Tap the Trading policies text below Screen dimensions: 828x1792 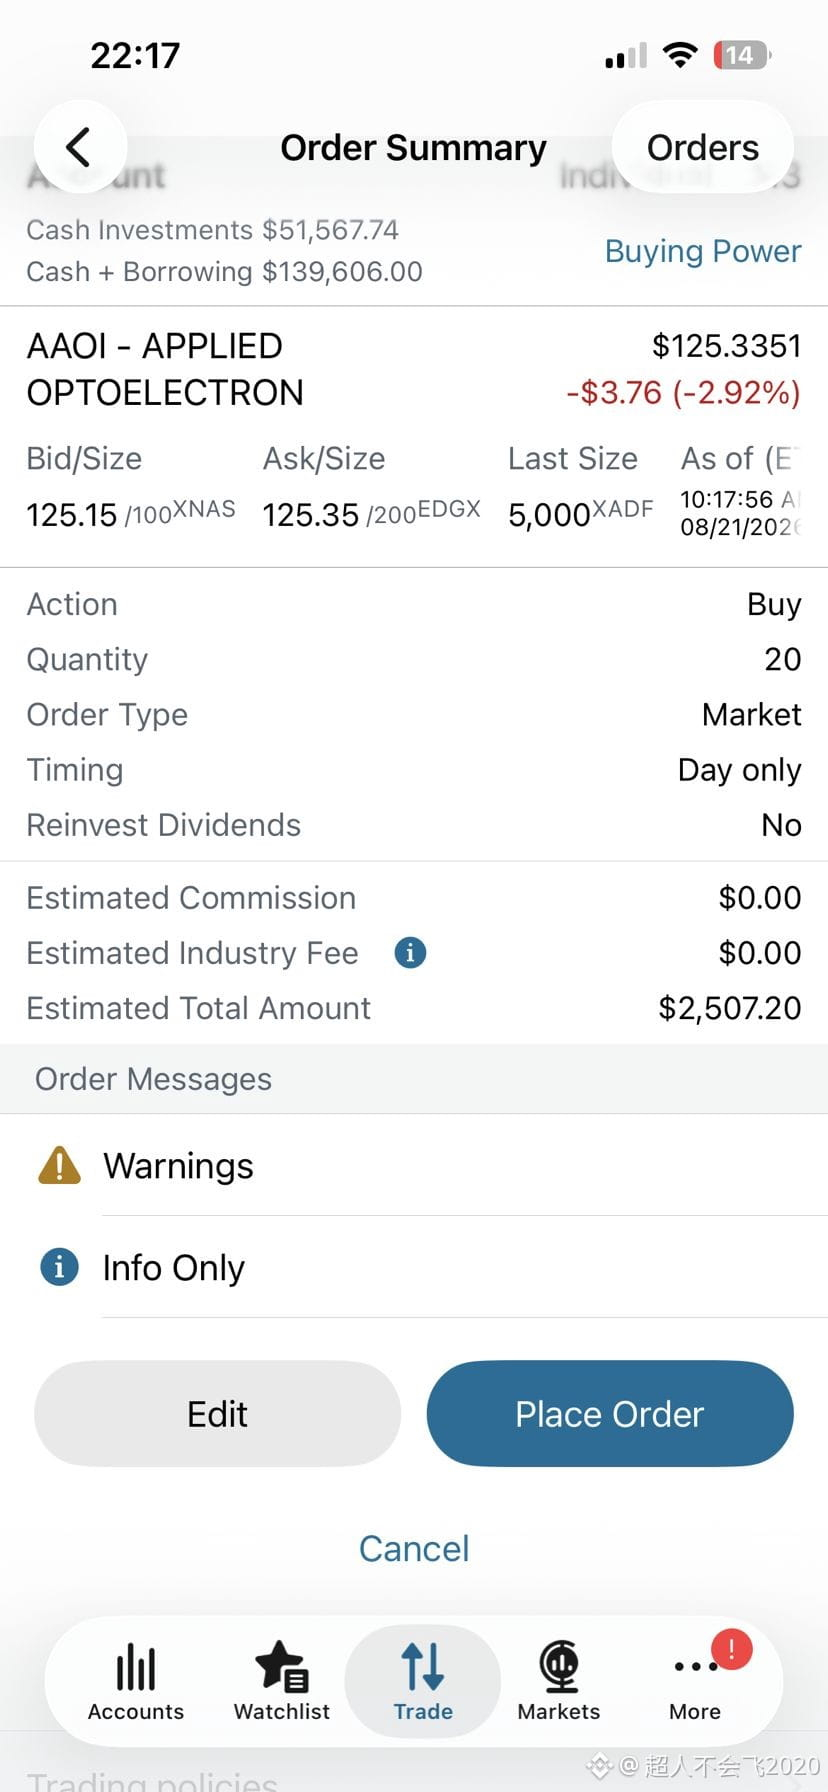[x=152, y=1780]
